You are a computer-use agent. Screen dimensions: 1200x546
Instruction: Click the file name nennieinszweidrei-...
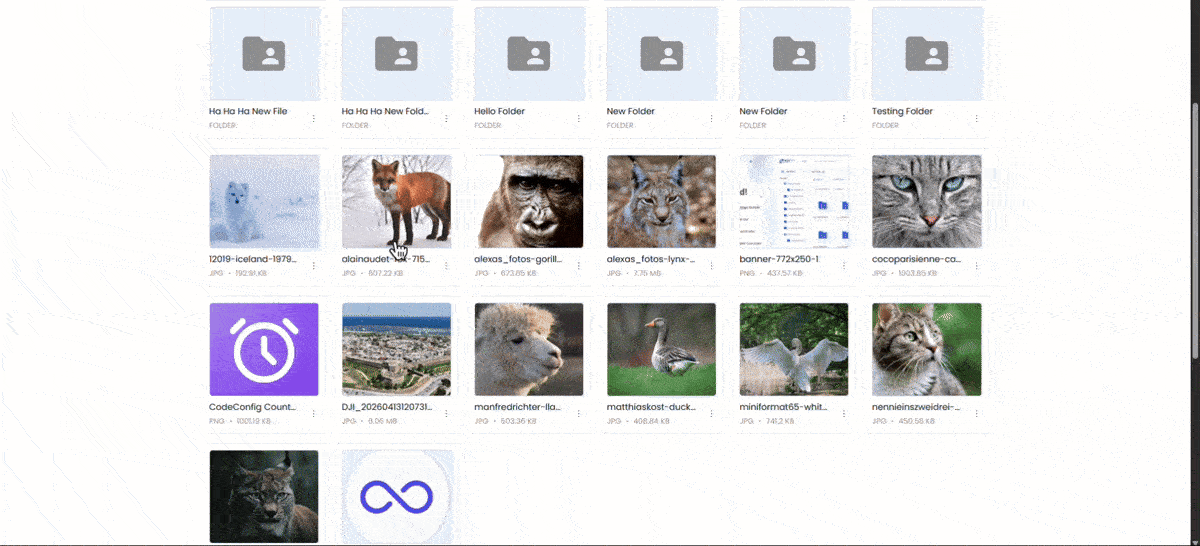click(916, 407)
